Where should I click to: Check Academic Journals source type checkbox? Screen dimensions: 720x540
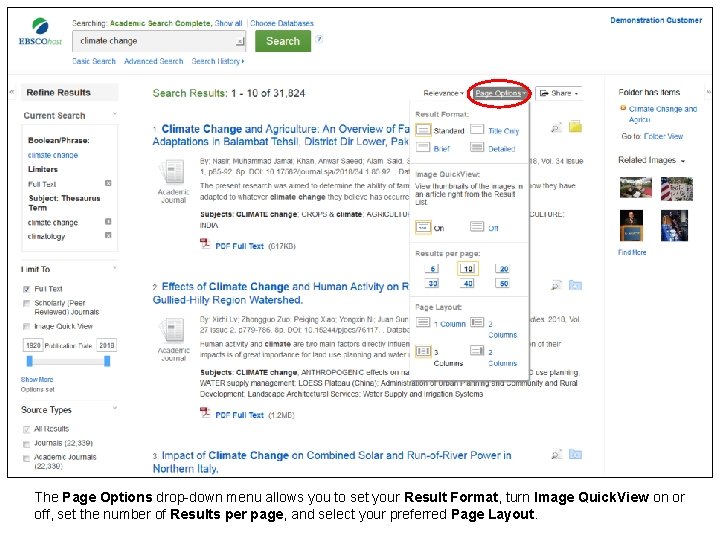(x=27, y=458)
